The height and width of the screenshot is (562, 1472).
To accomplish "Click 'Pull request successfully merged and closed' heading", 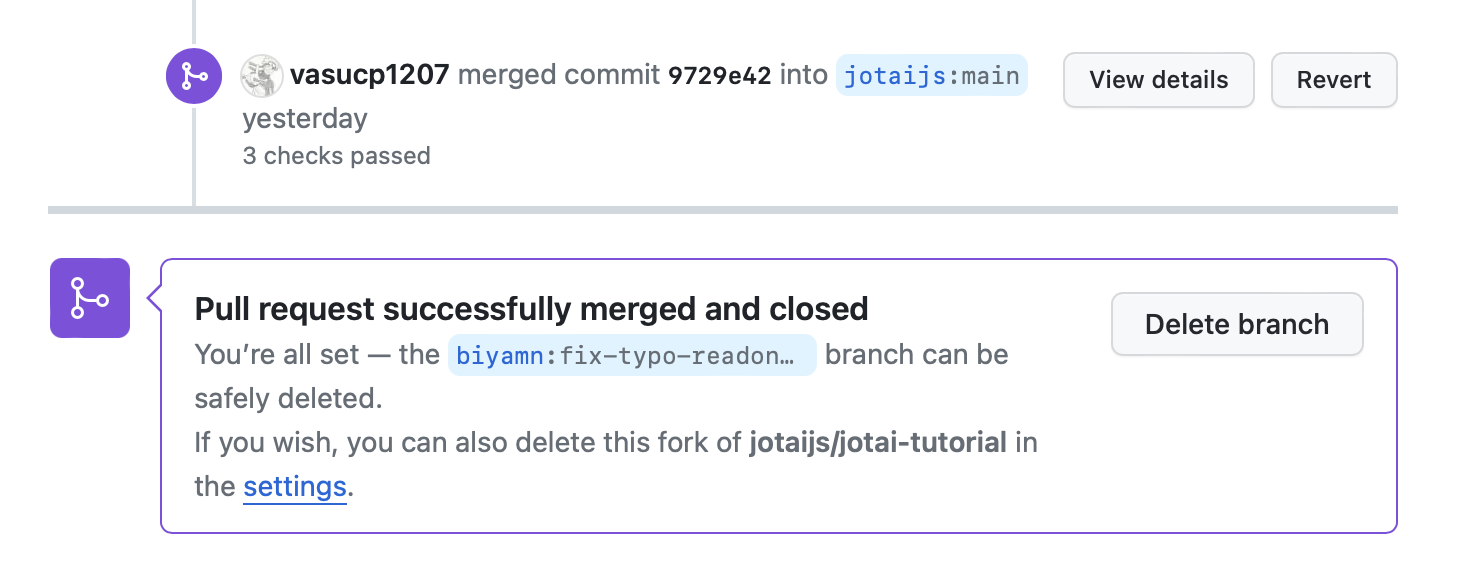I will tap(531, 309).
